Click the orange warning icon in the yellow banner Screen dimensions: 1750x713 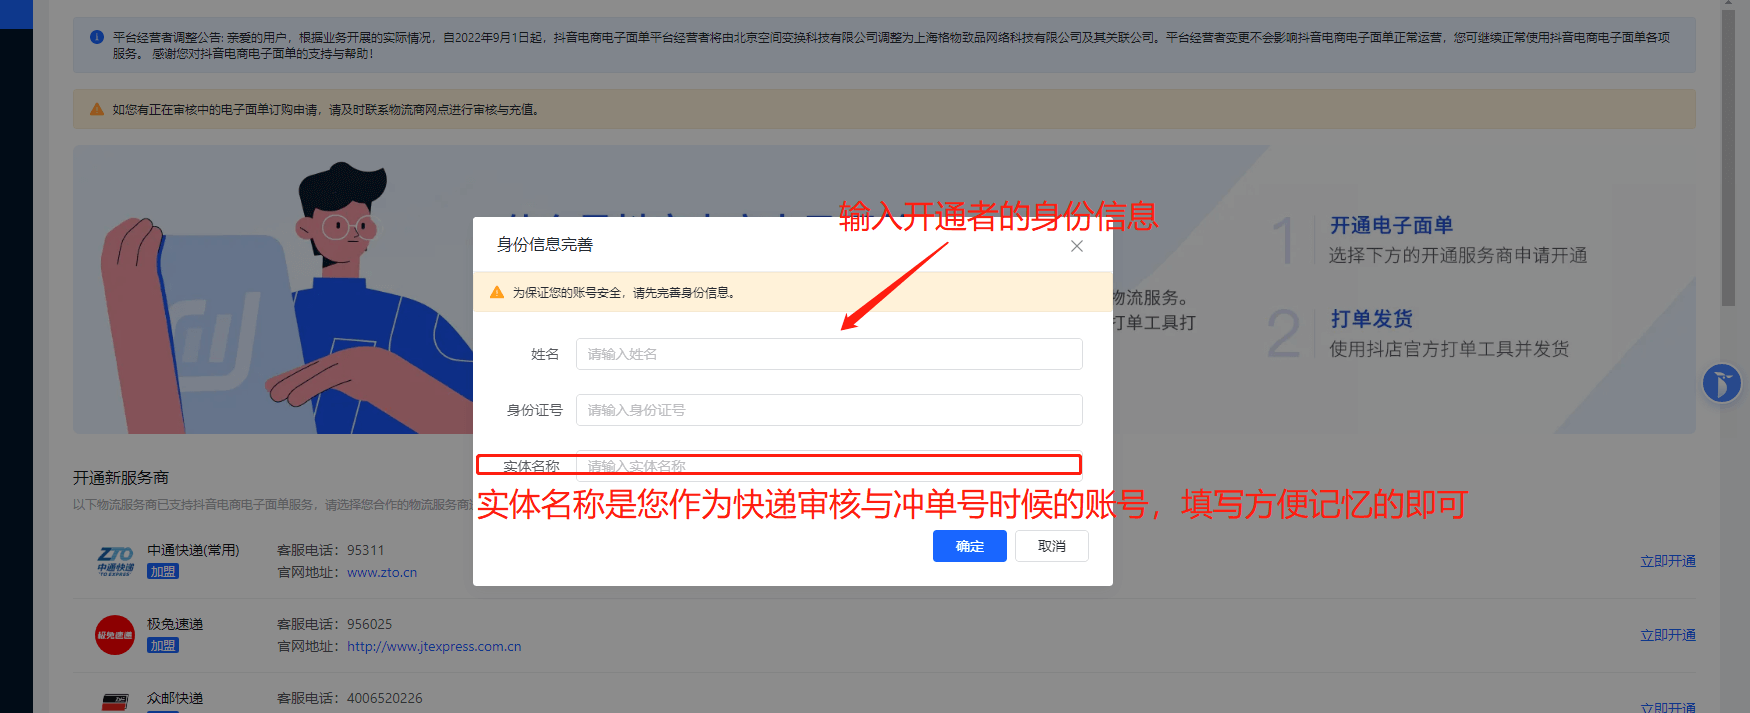[97, 109]
